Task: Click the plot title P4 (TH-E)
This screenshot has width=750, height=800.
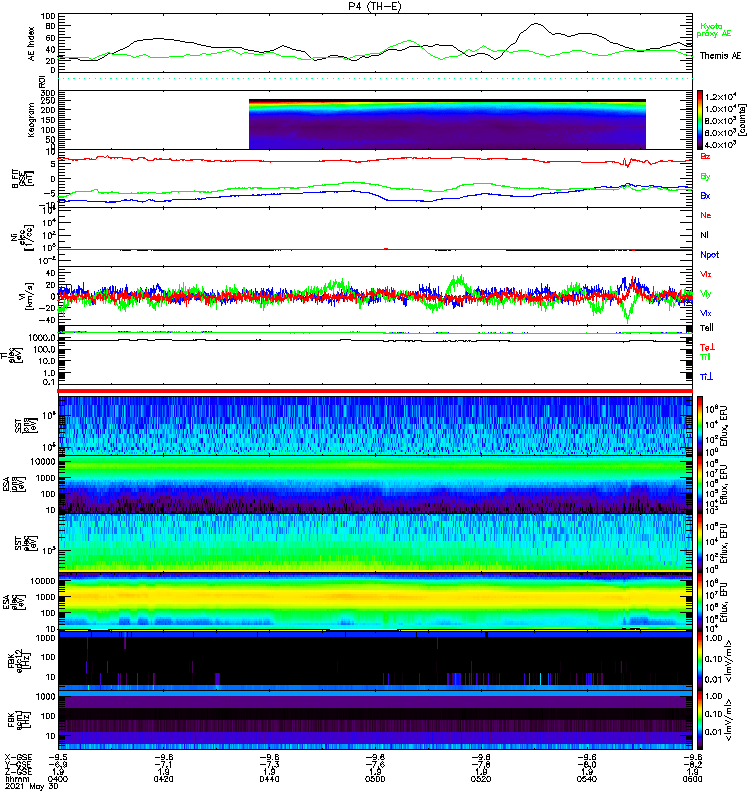Action: click(374, 7)
